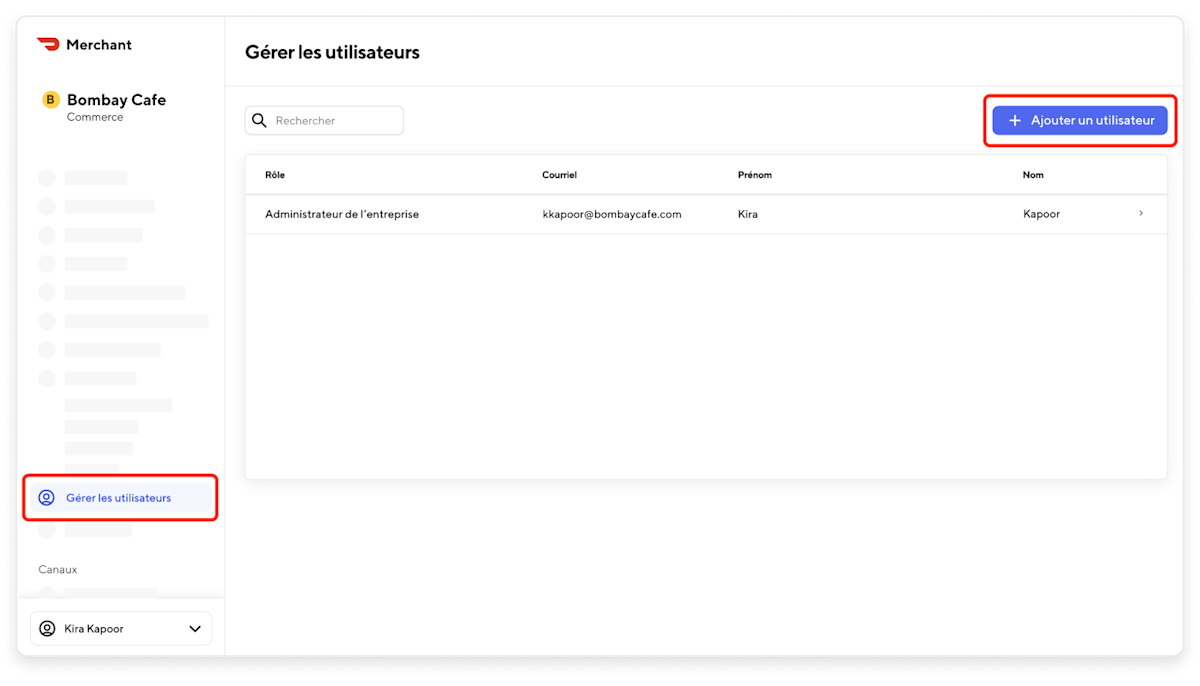
Task: Click the Rôle column header
Action: [x=275, y=174]
